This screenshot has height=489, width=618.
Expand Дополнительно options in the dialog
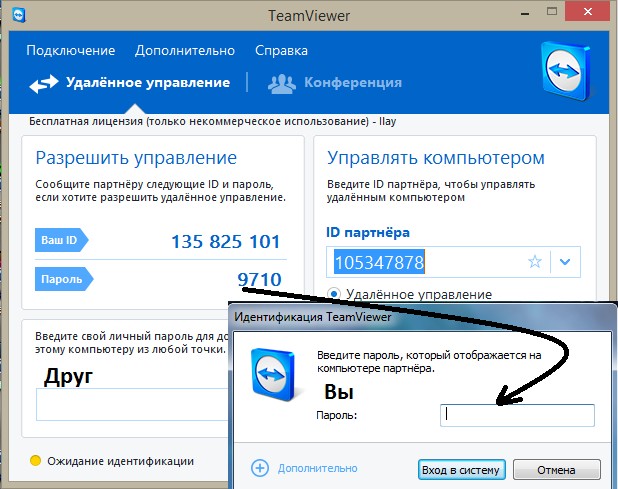pos(318,468)
